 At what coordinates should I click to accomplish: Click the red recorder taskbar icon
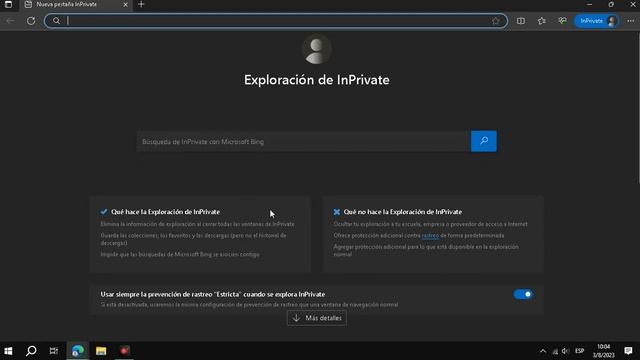[124, 351]
